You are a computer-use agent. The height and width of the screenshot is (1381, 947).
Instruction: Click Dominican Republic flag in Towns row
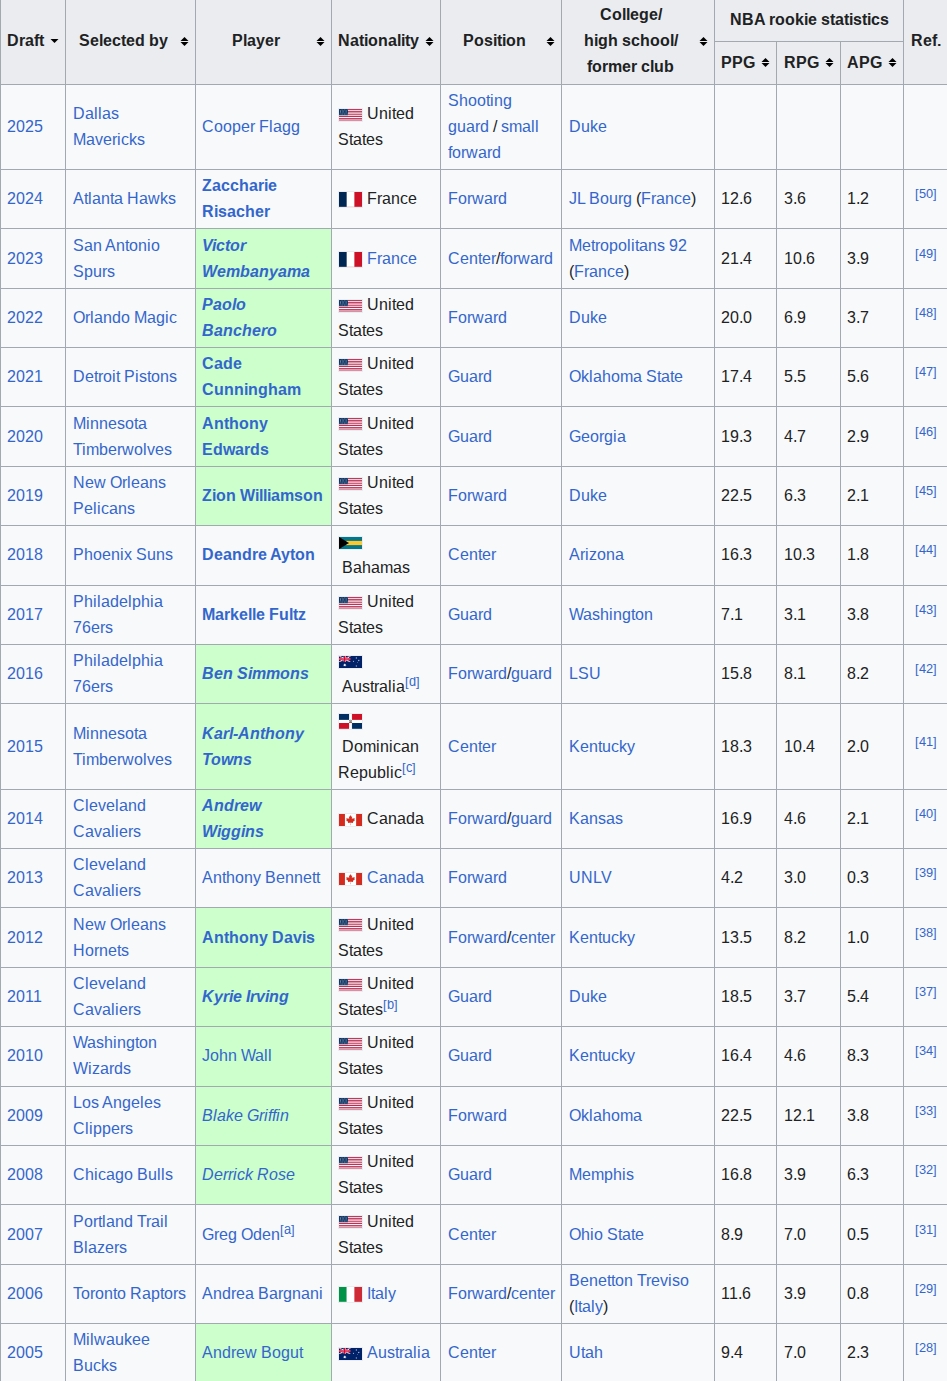point(350,721)
